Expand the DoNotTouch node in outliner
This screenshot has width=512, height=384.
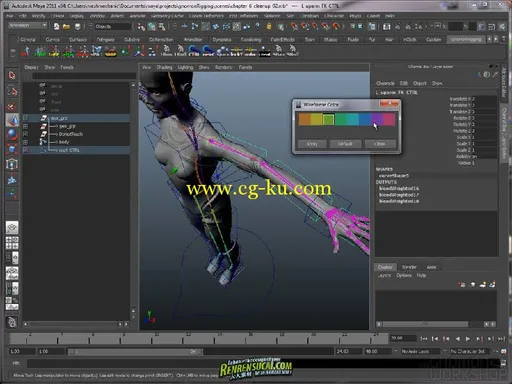pyautogui.click(x=26, y=134)
